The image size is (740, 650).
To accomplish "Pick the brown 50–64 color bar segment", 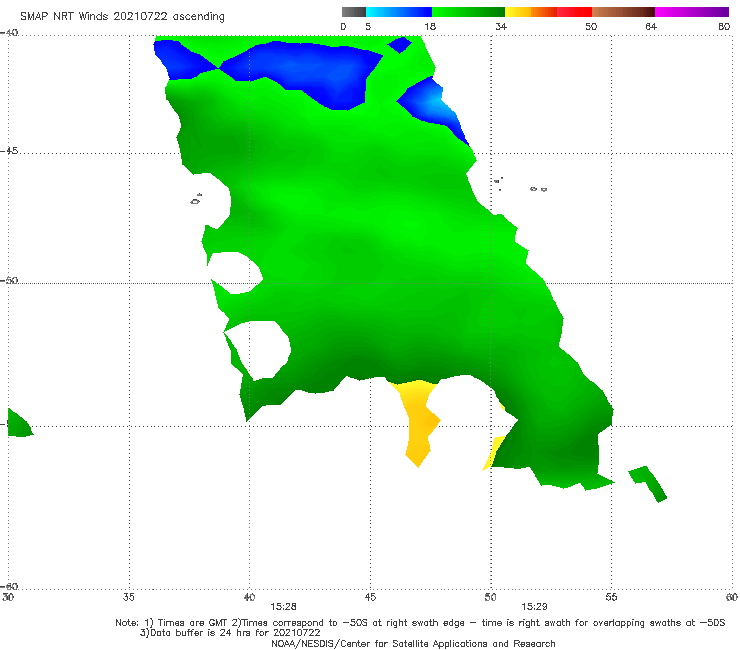I will point(623,12).
